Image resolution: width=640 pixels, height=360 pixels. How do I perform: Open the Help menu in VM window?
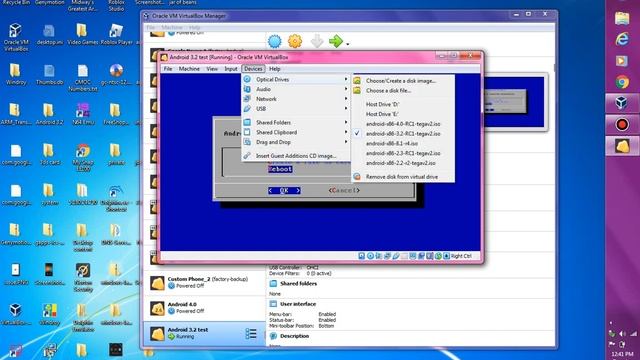point(275,69)
